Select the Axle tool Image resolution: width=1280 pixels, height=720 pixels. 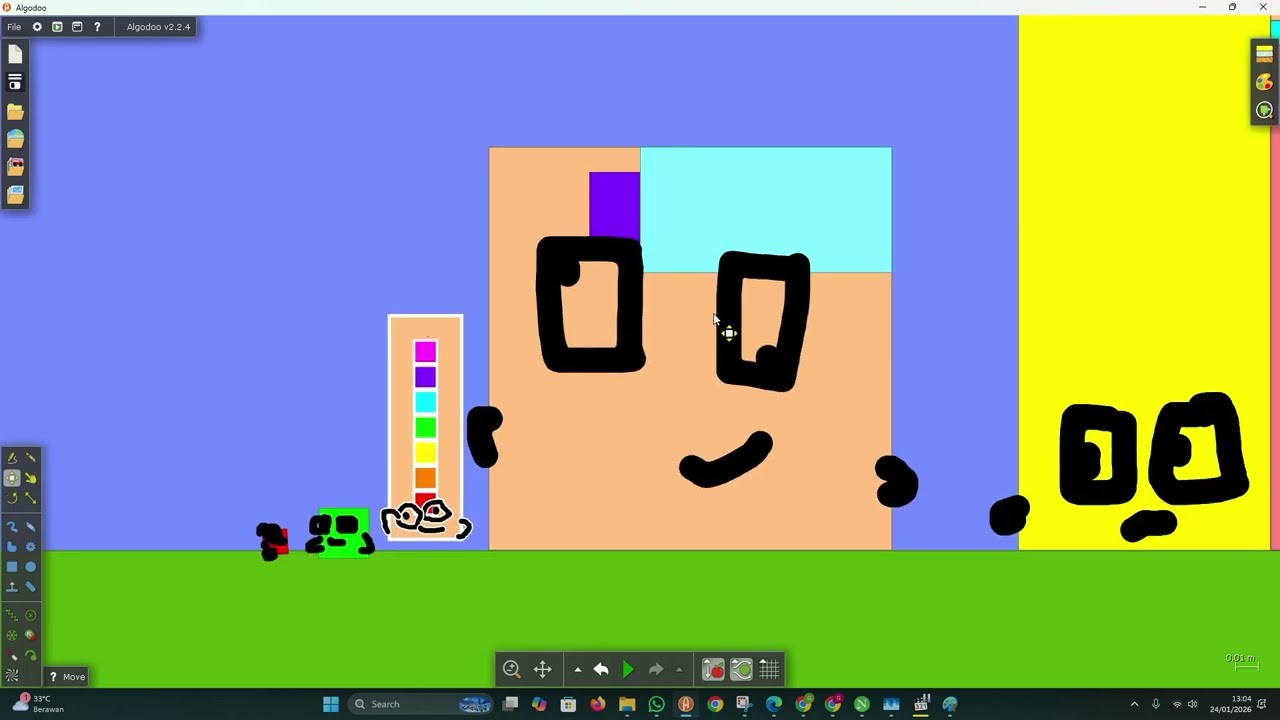12,636
